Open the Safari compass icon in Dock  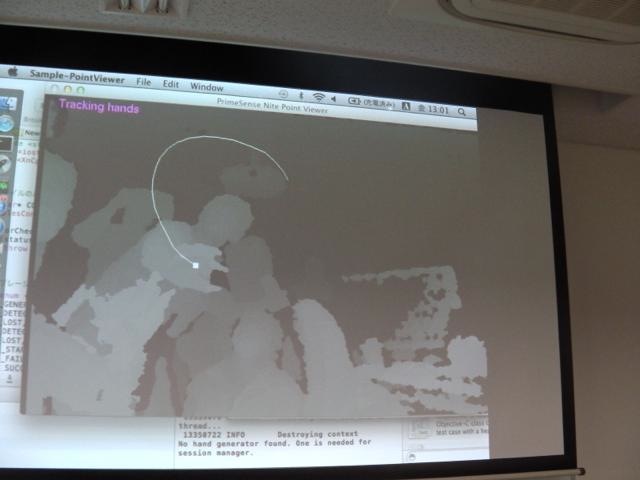pyautogui.click(x=6, y=123)
